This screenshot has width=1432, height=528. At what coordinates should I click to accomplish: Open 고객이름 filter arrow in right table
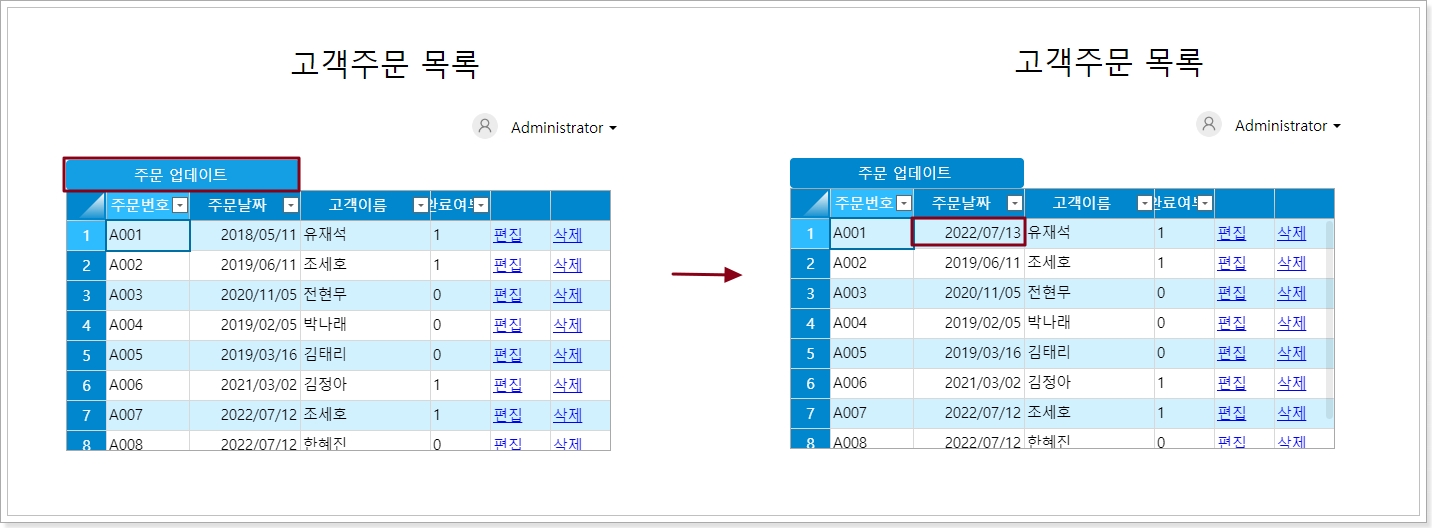(1144, 203)
